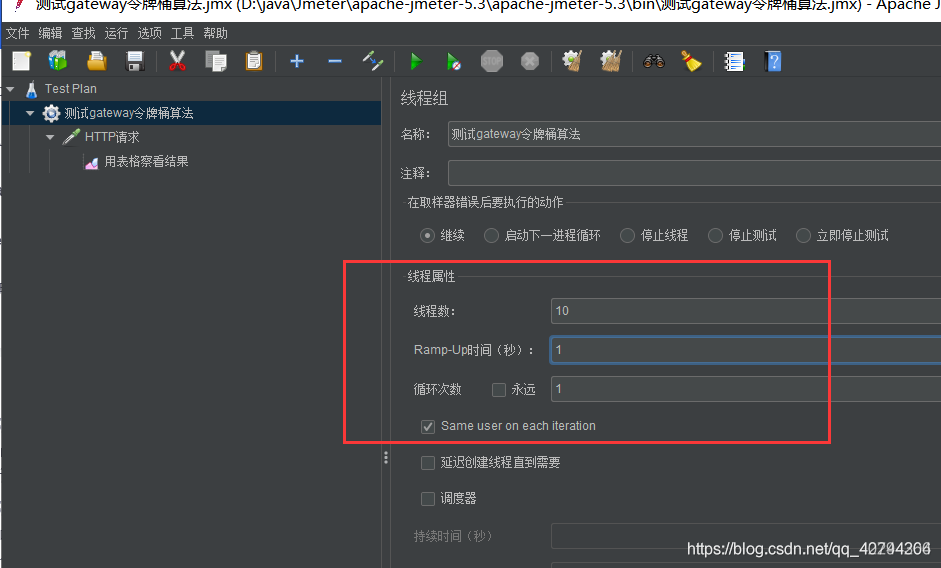Click the 名称 input field
The image size is (941, 568).
694,134
